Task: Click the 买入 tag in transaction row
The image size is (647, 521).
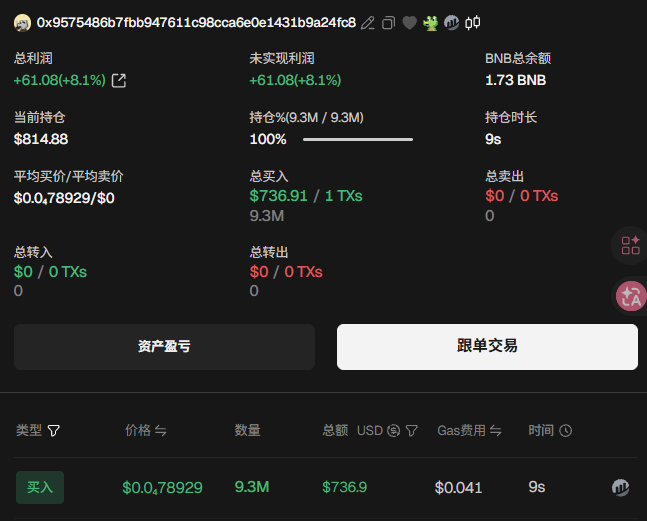Action: click(x=40, y=487)
